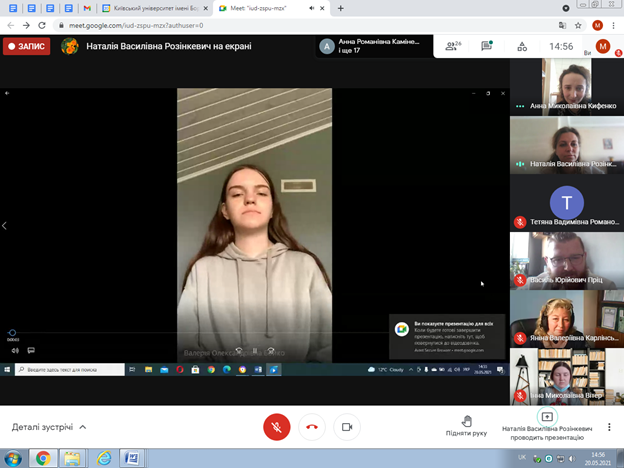Click the presentation screen-share icon
624x468 pixels.
[547, 417]
